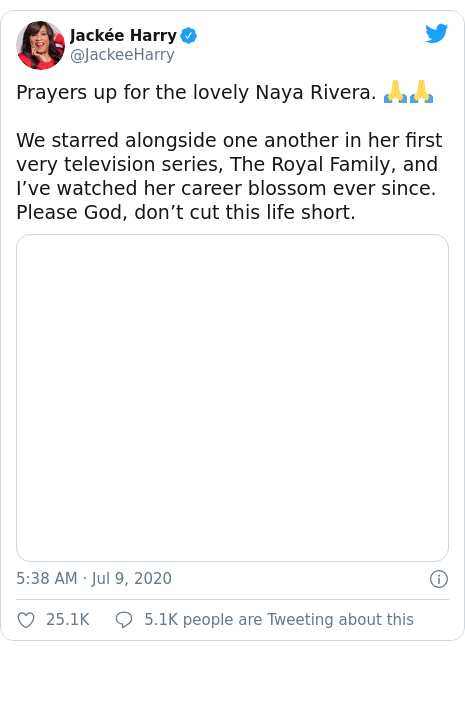The image size is (465, 716).
Task: Click the empty embedded media card
Action: (232, 398)
